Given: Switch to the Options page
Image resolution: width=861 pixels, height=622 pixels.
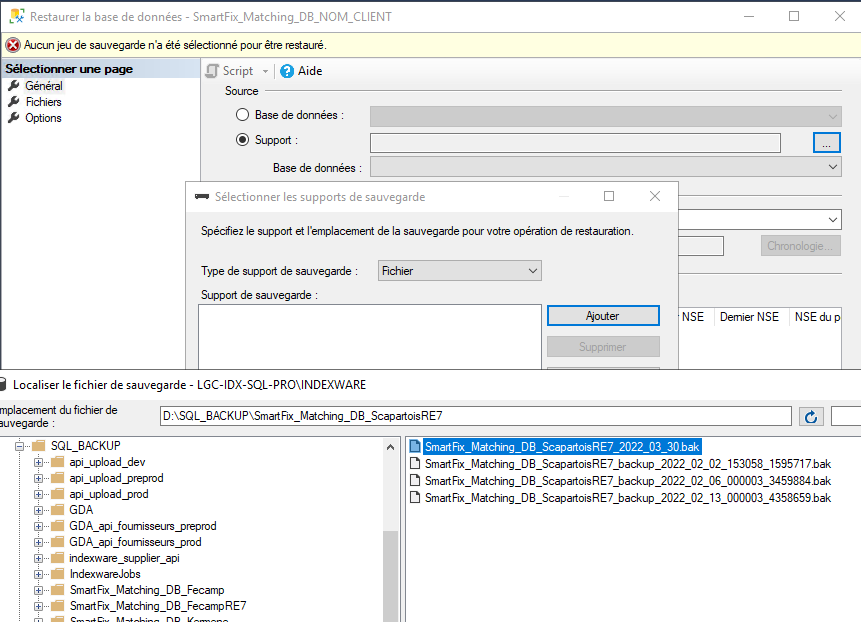Looking at the screenshot, I should pyautogui.click(x=44, y=117).
